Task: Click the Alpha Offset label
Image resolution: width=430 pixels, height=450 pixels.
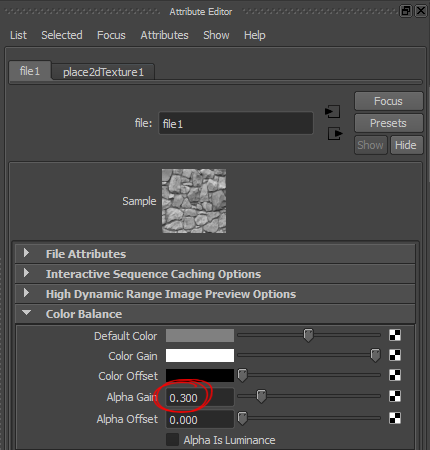Action: [127, 419]
